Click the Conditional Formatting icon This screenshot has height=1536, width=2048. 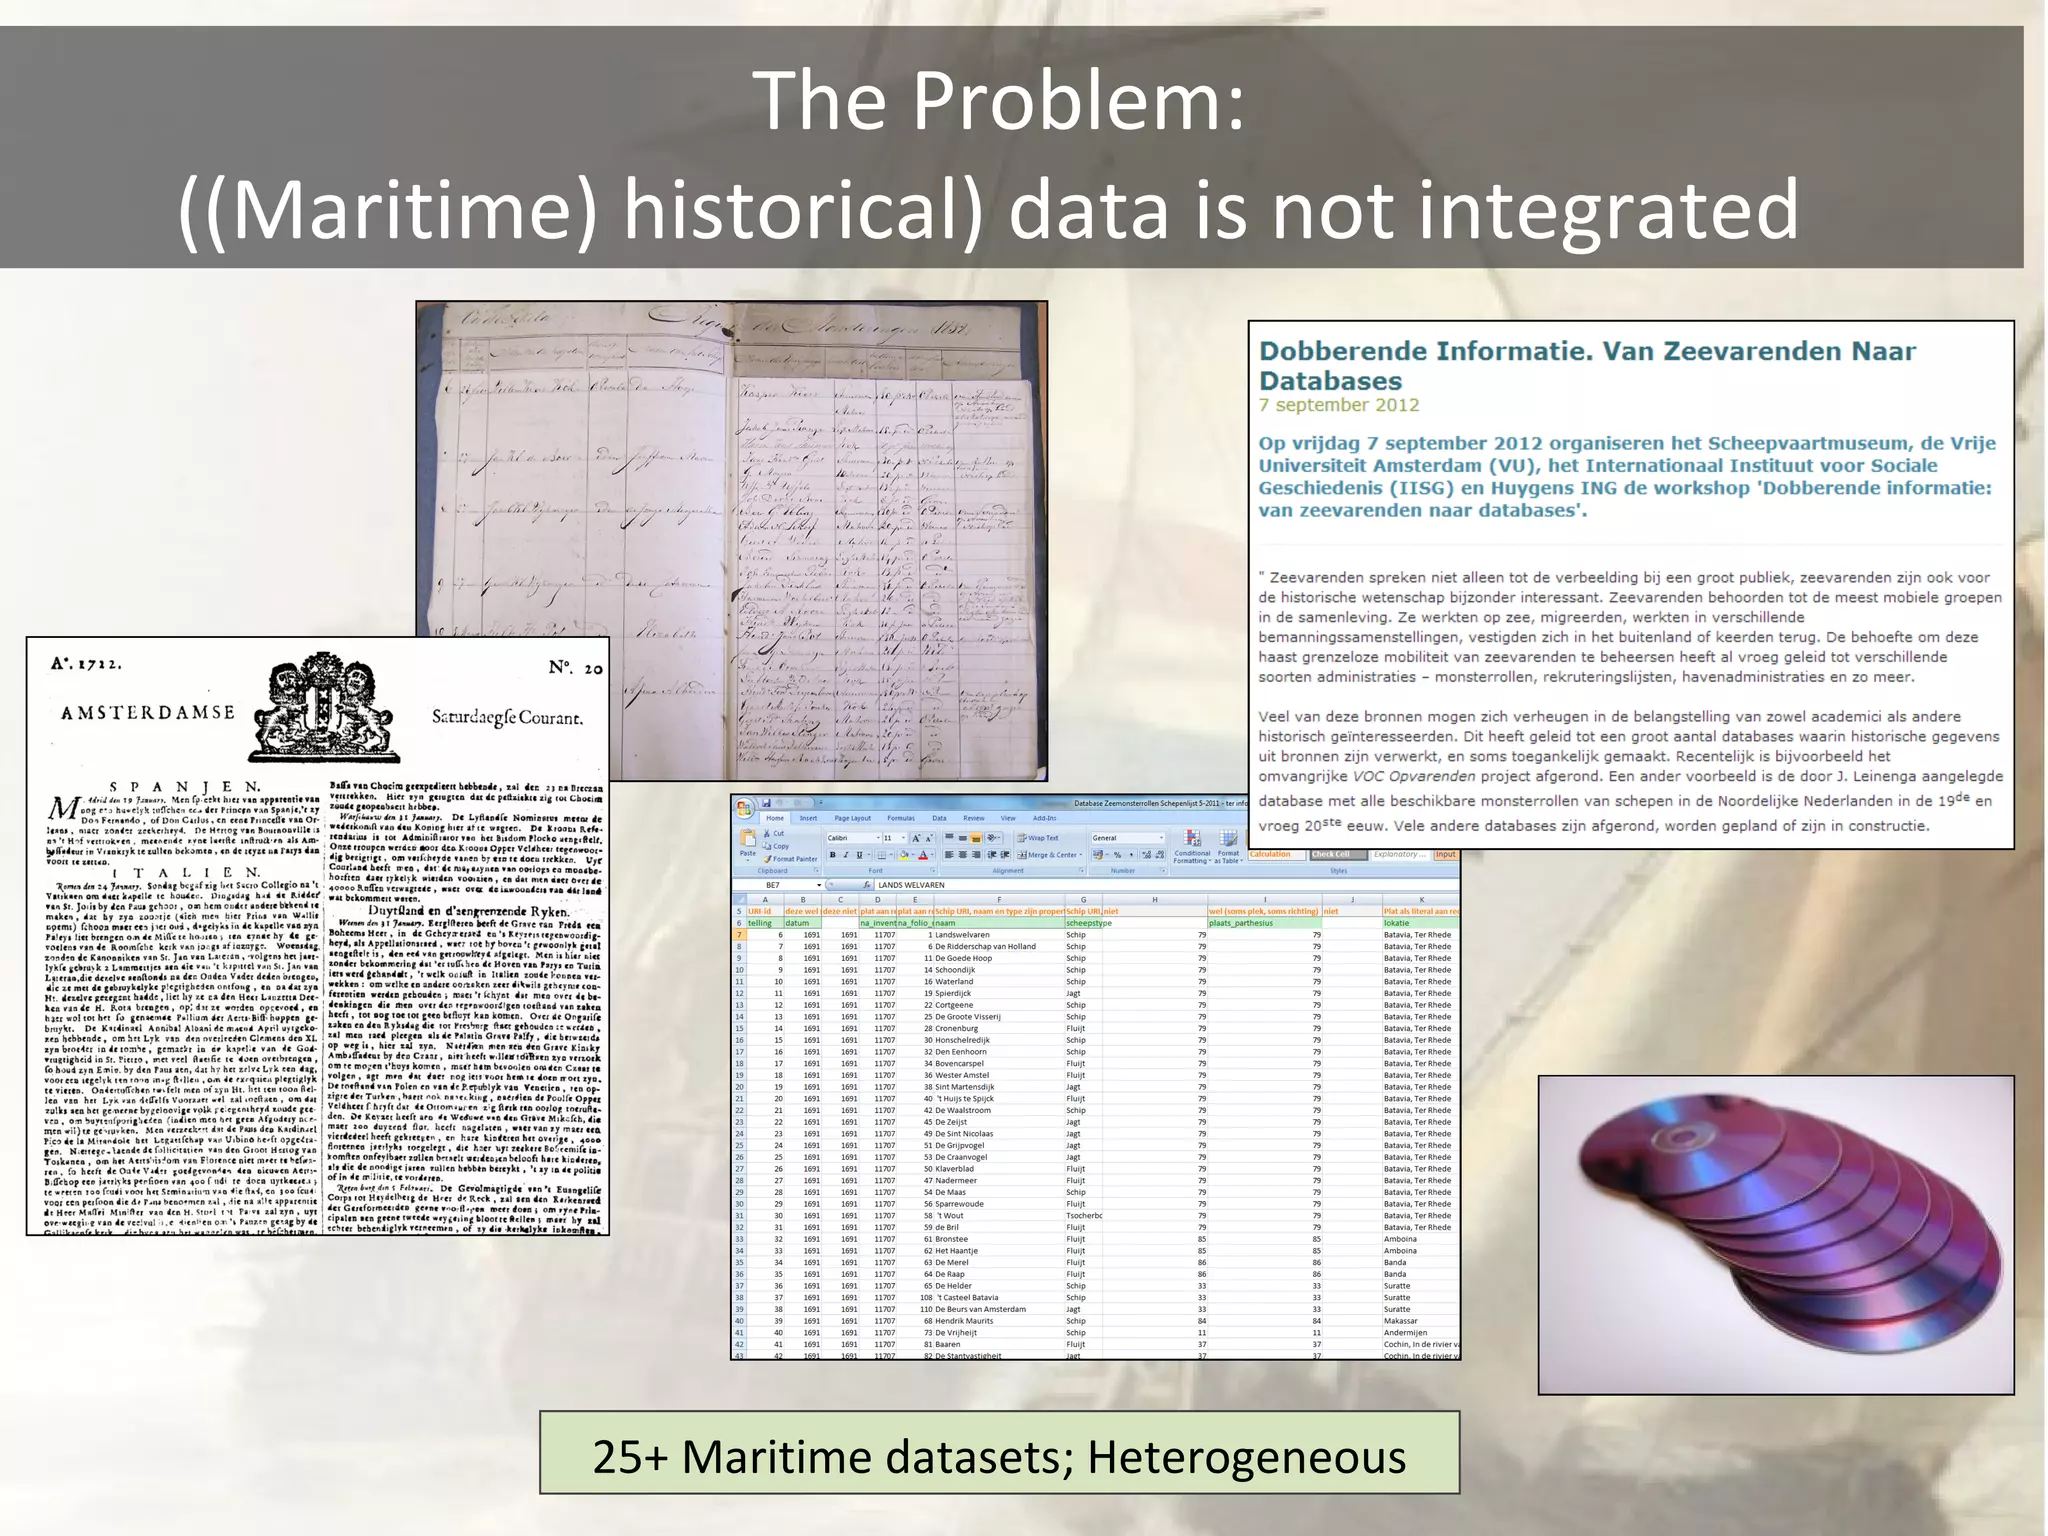[x=1192, y=838]
